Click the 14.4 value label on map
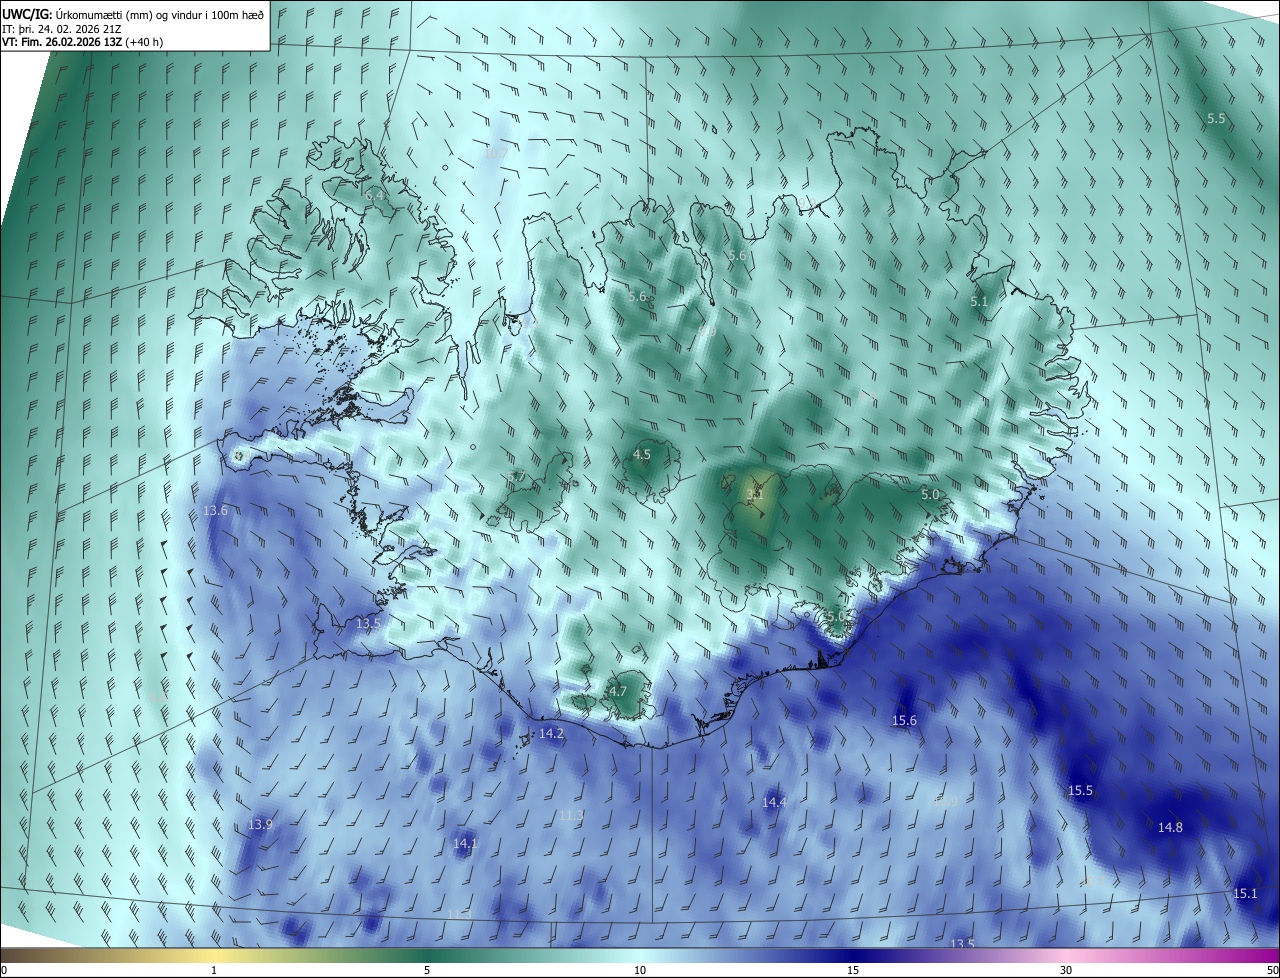 [x=774, y=802]
